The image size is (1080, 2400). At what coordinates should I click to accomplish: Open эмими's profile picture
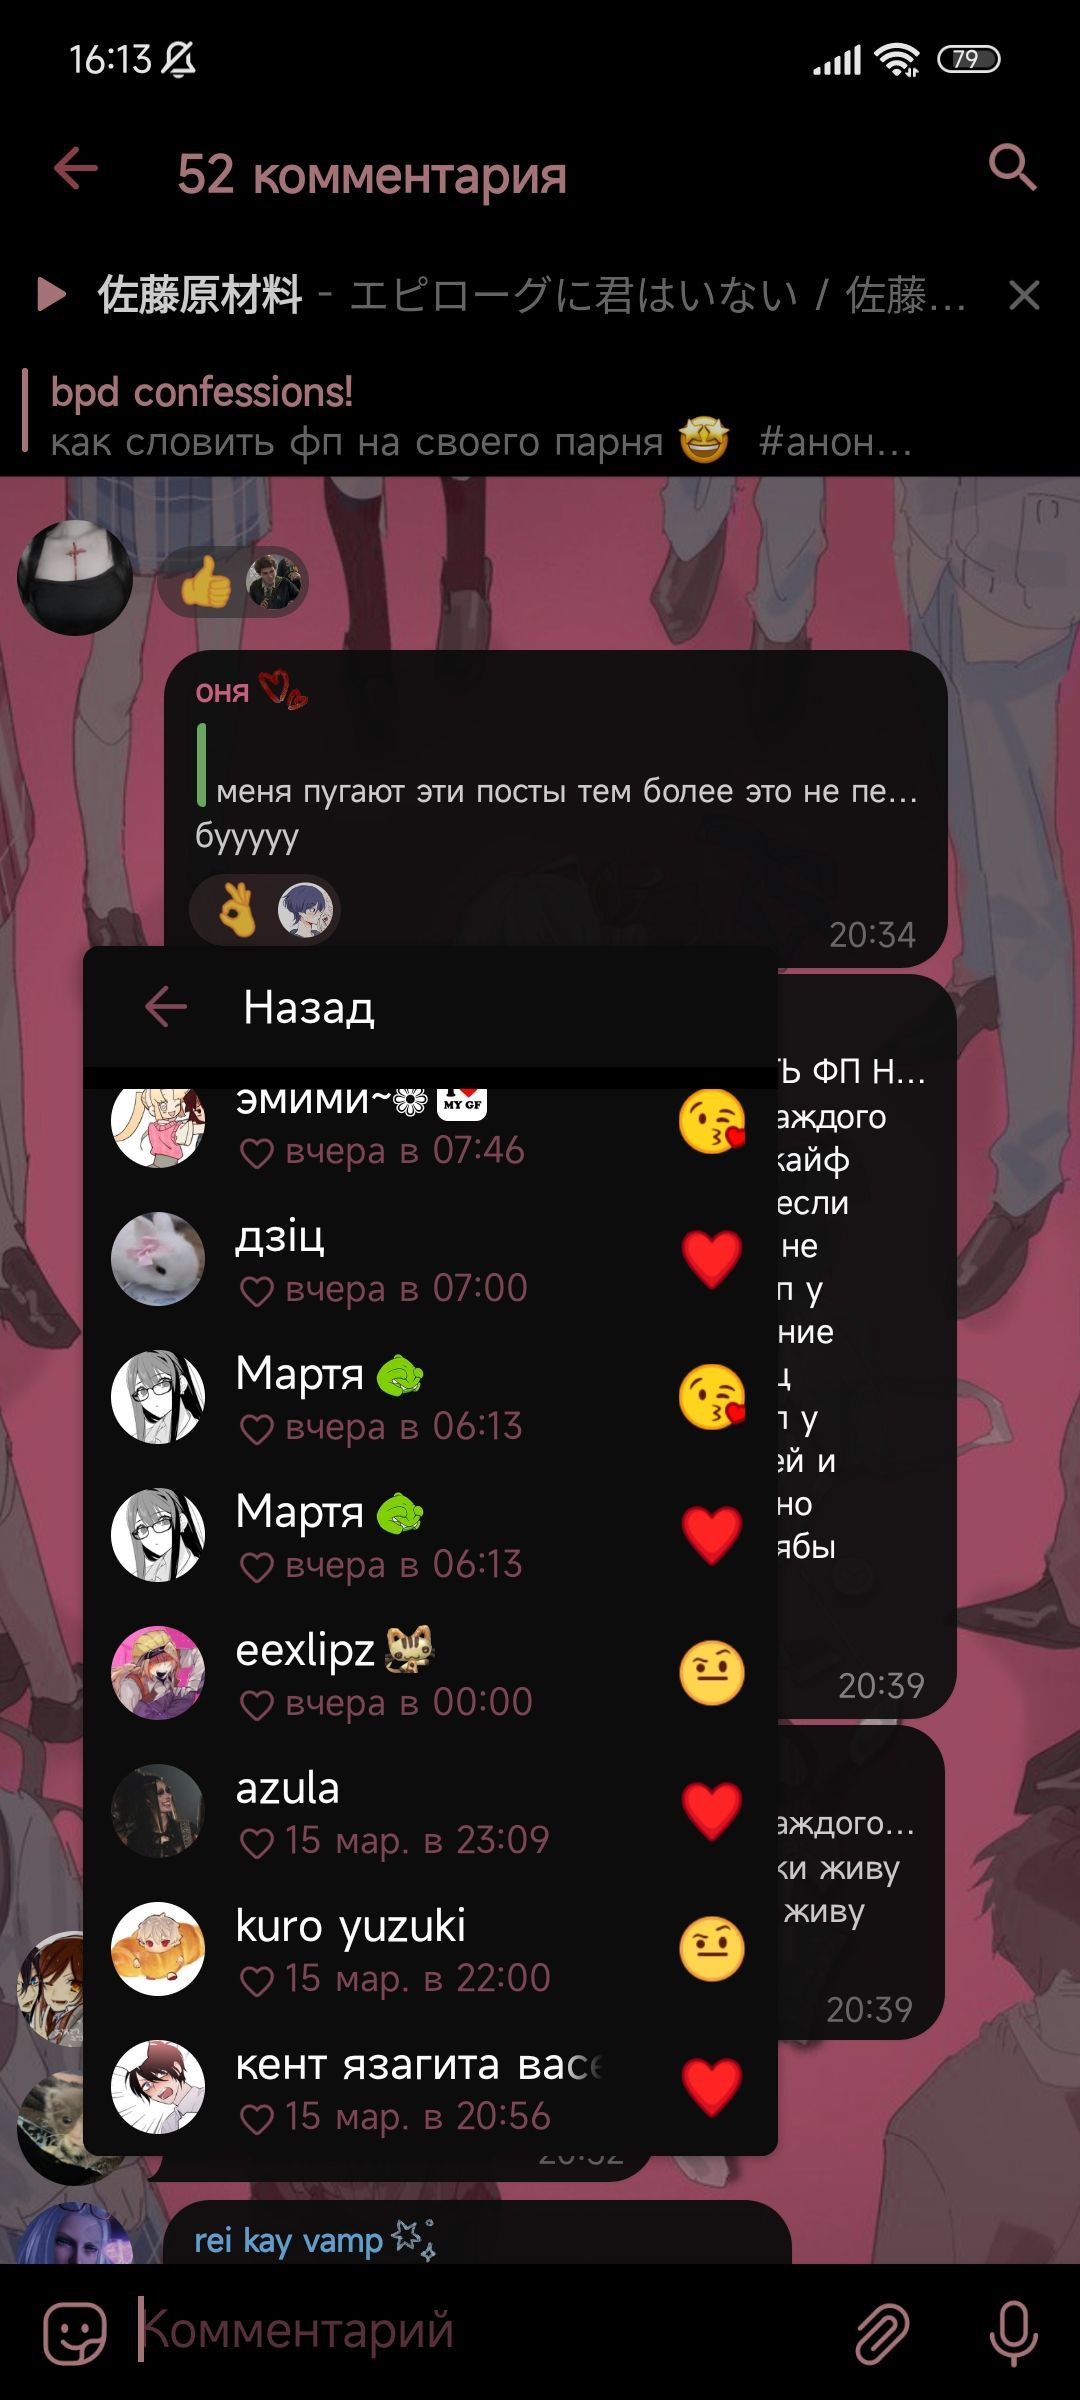point(158,1125)
